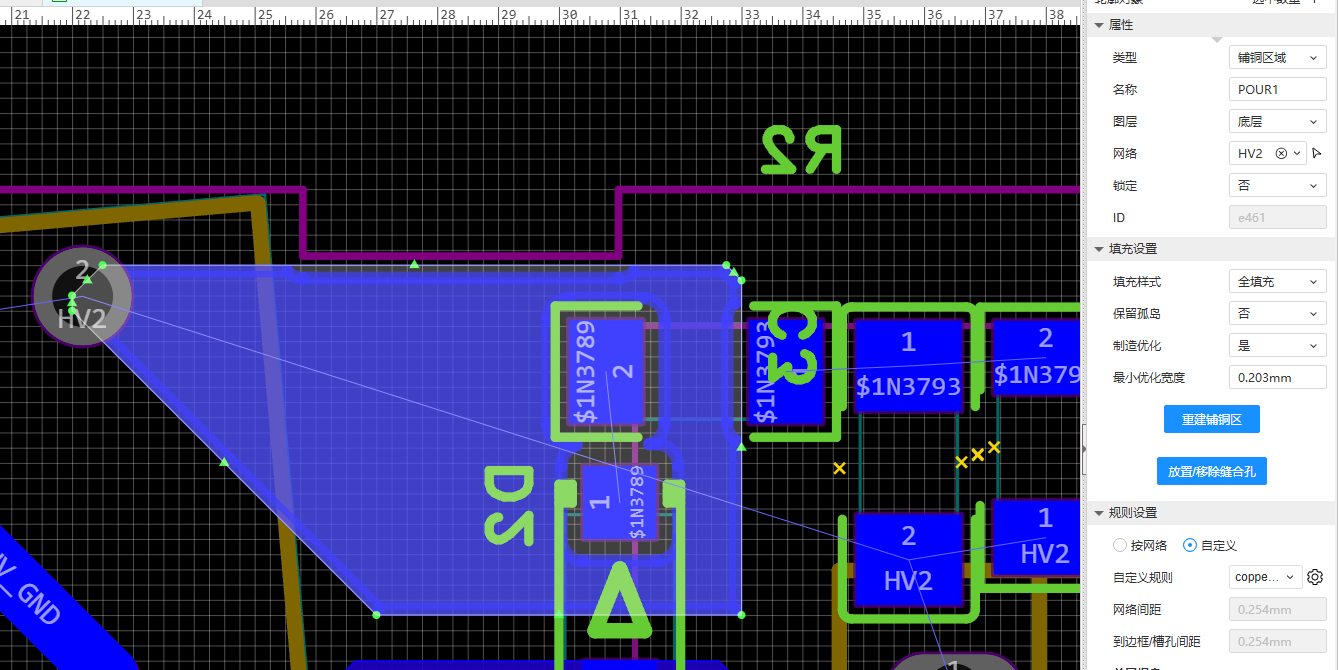Click the 放置/移除缝合孔 button
Screen dimensions: 1338x670
pyautogui.click(x=1211, y=471)
